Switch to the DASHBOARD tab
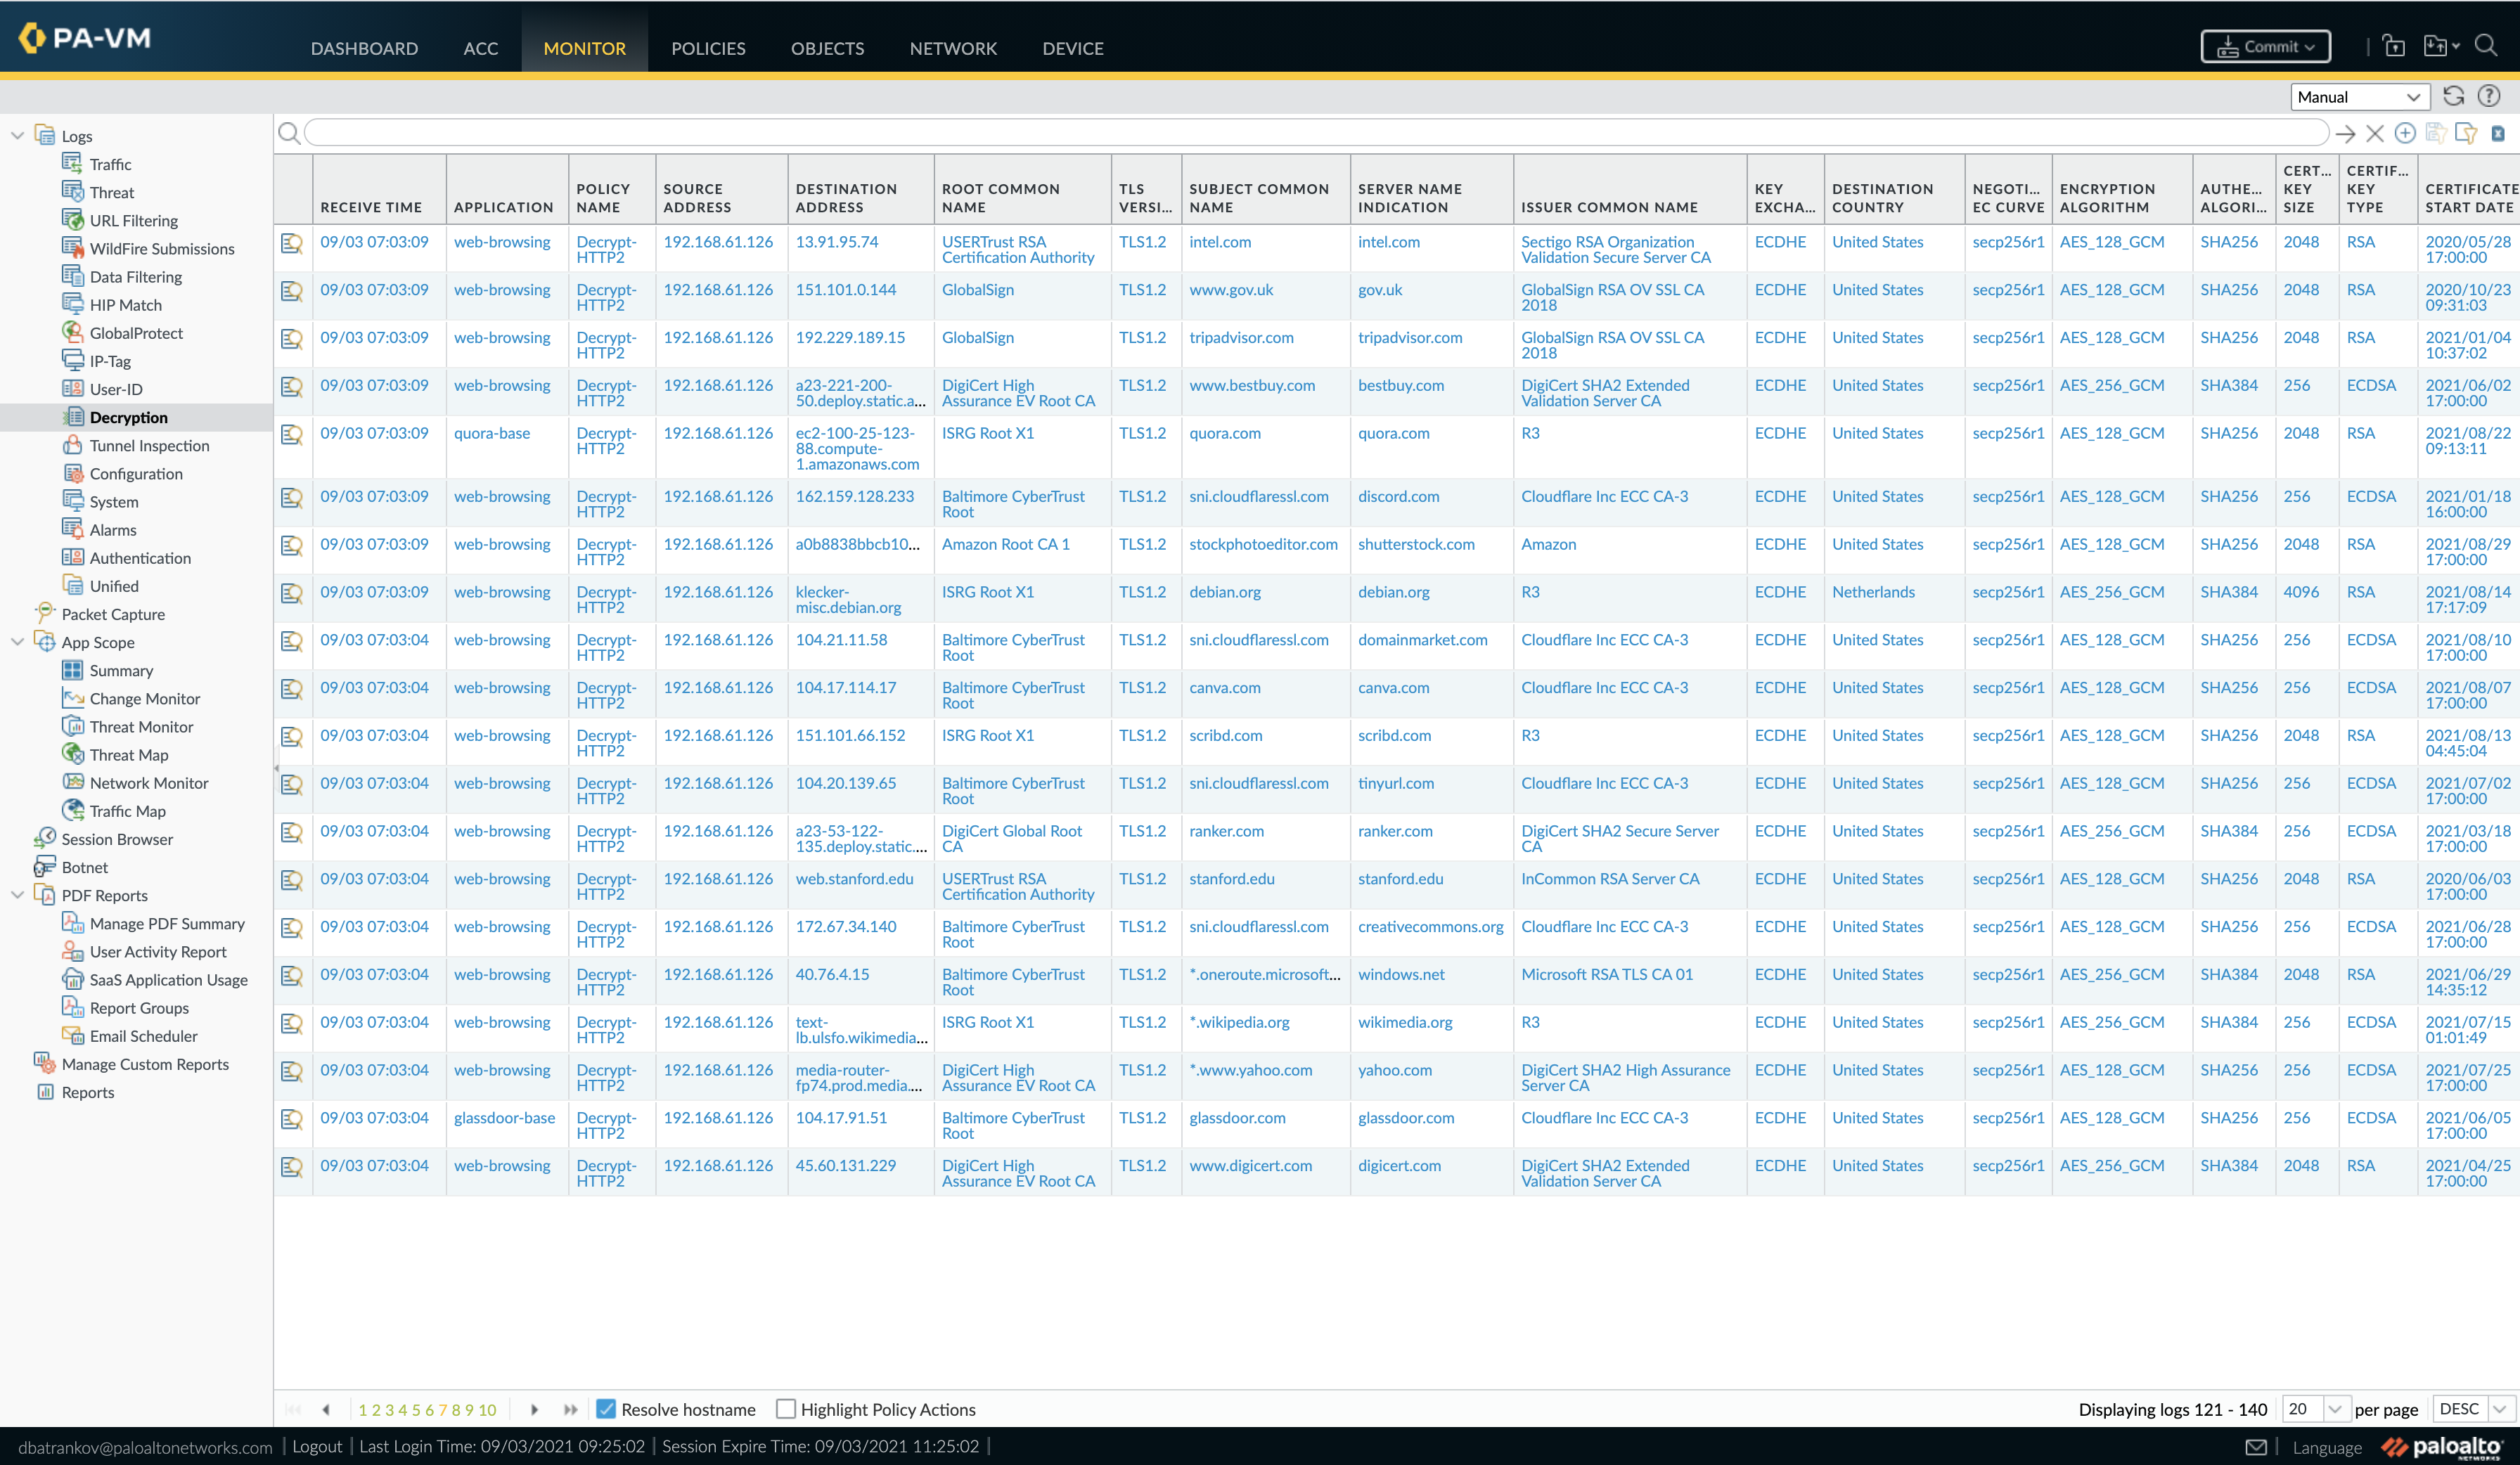Screen dimensions: 2520x1465 click(x=364, y=48)
